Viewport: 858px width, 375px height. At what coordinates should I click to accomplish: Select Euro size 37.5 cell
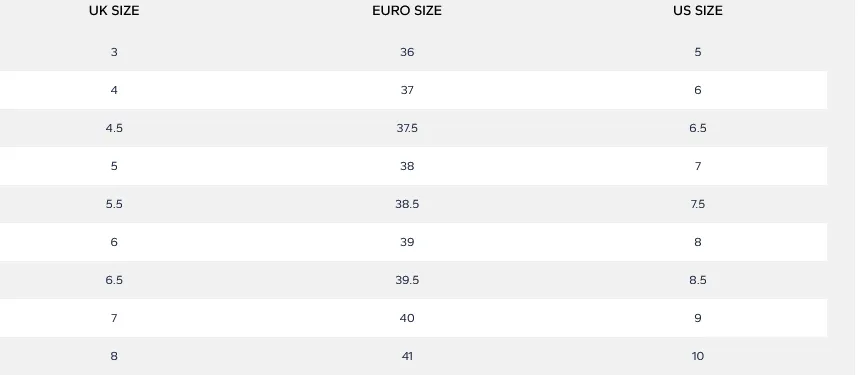click(x=407, y=128)
